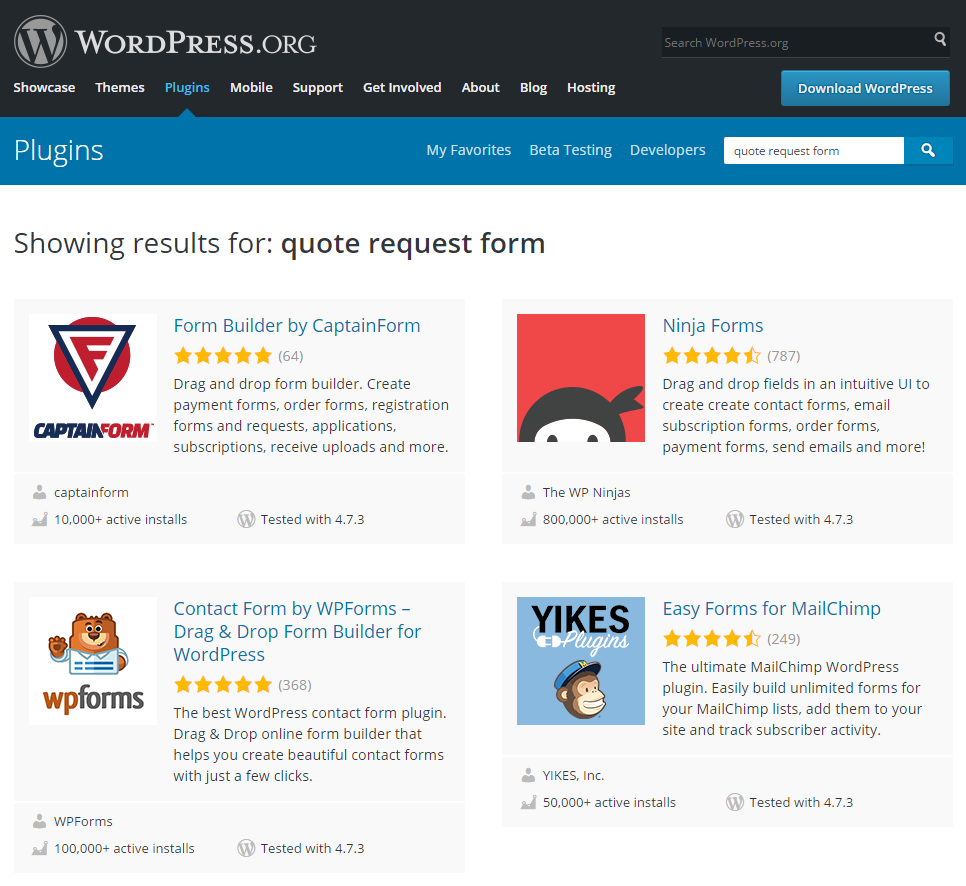
Task: Click the top search magnifier icon
Action: [940, 39]
